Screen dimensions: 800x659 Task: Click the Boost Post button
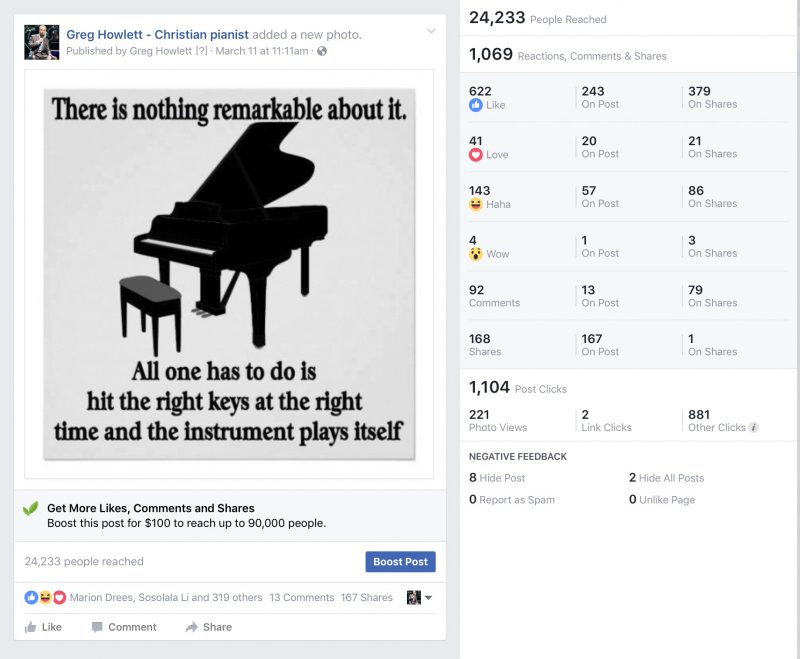(x=401, y=562)
